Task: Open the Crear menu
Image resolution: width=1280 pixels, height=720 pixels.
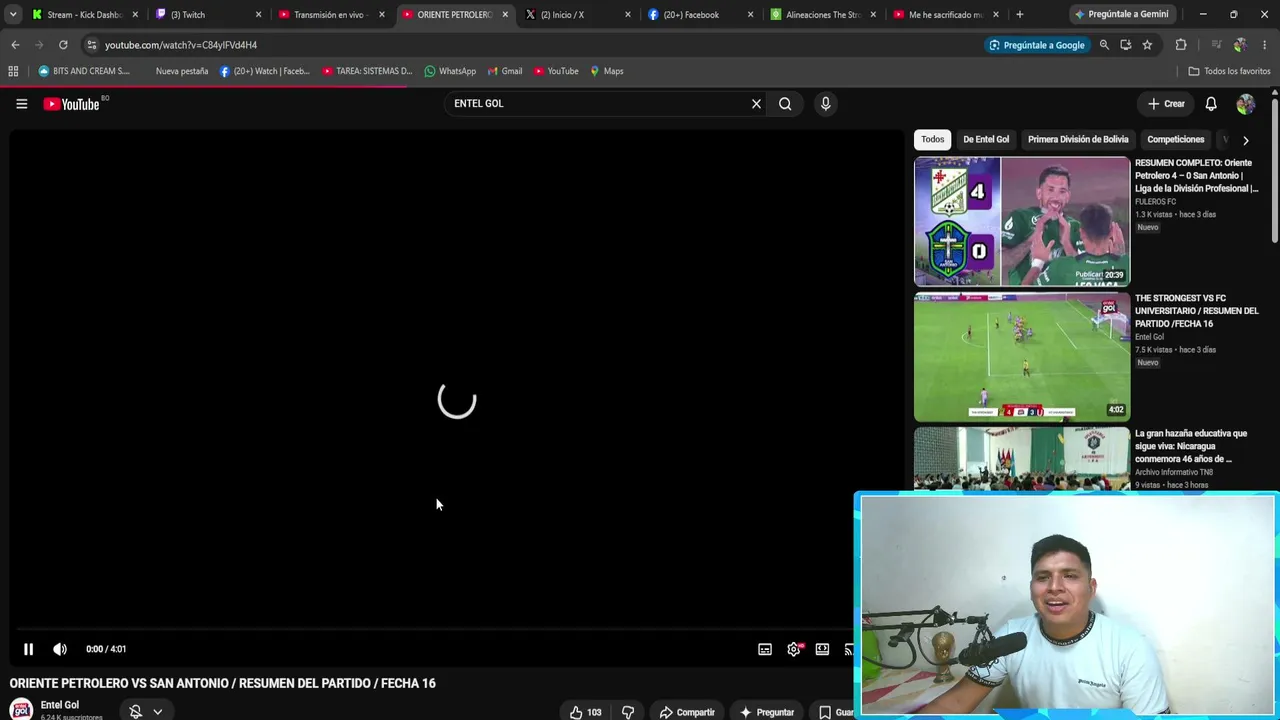Action: (x=1166, y=104)
